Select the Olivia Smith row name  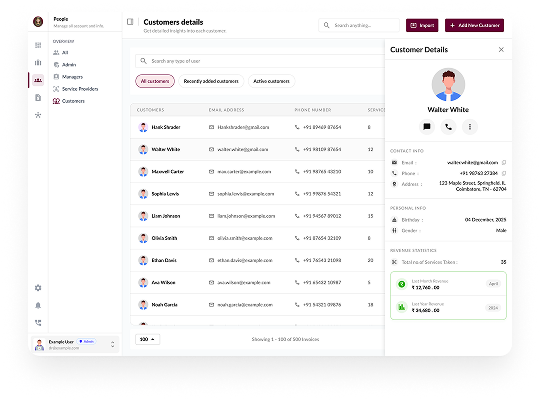pos(164,238)
